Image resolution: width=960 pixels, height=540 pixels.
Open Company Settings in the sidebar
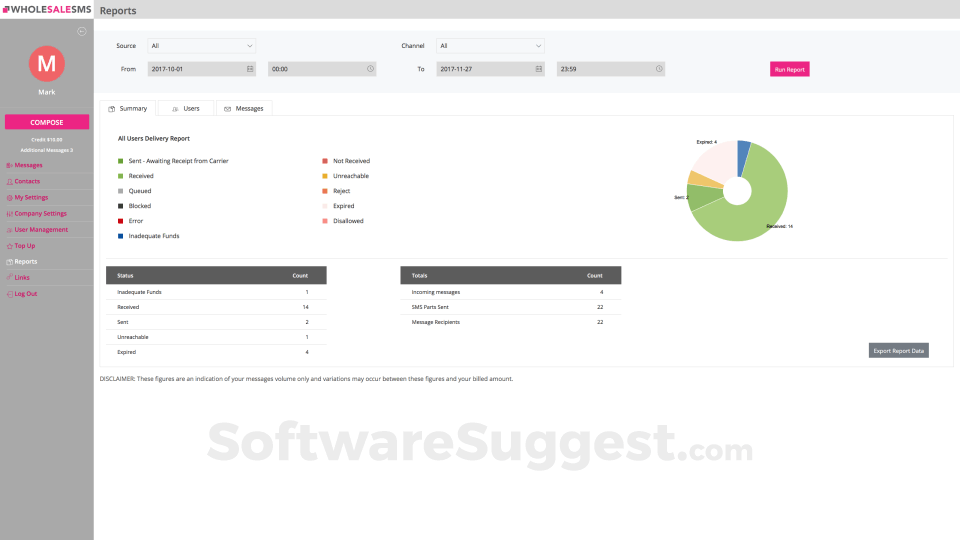point(40,213)
